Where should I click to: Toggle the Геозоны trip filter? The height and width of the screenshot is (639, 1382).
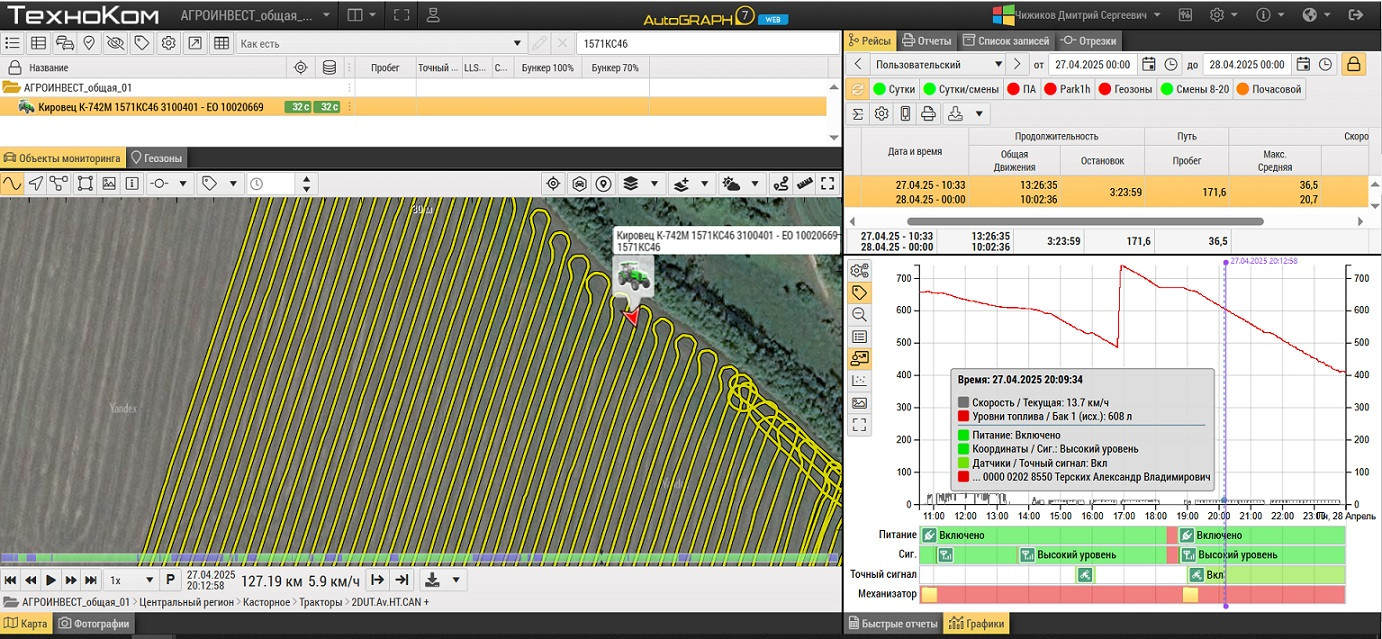1125,89
